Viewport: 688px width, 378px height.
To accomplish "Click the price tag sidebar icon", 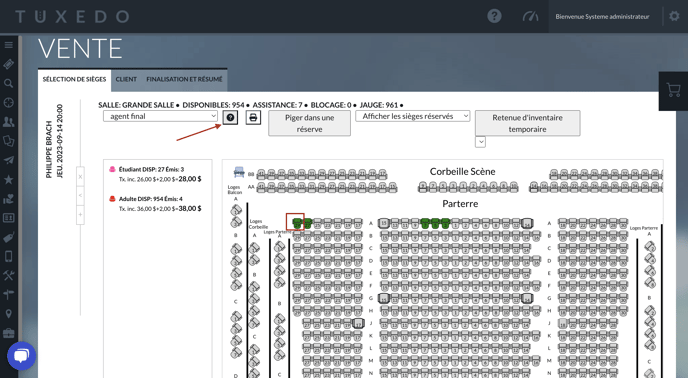I will pyautogui.click(x=8, y=237).
